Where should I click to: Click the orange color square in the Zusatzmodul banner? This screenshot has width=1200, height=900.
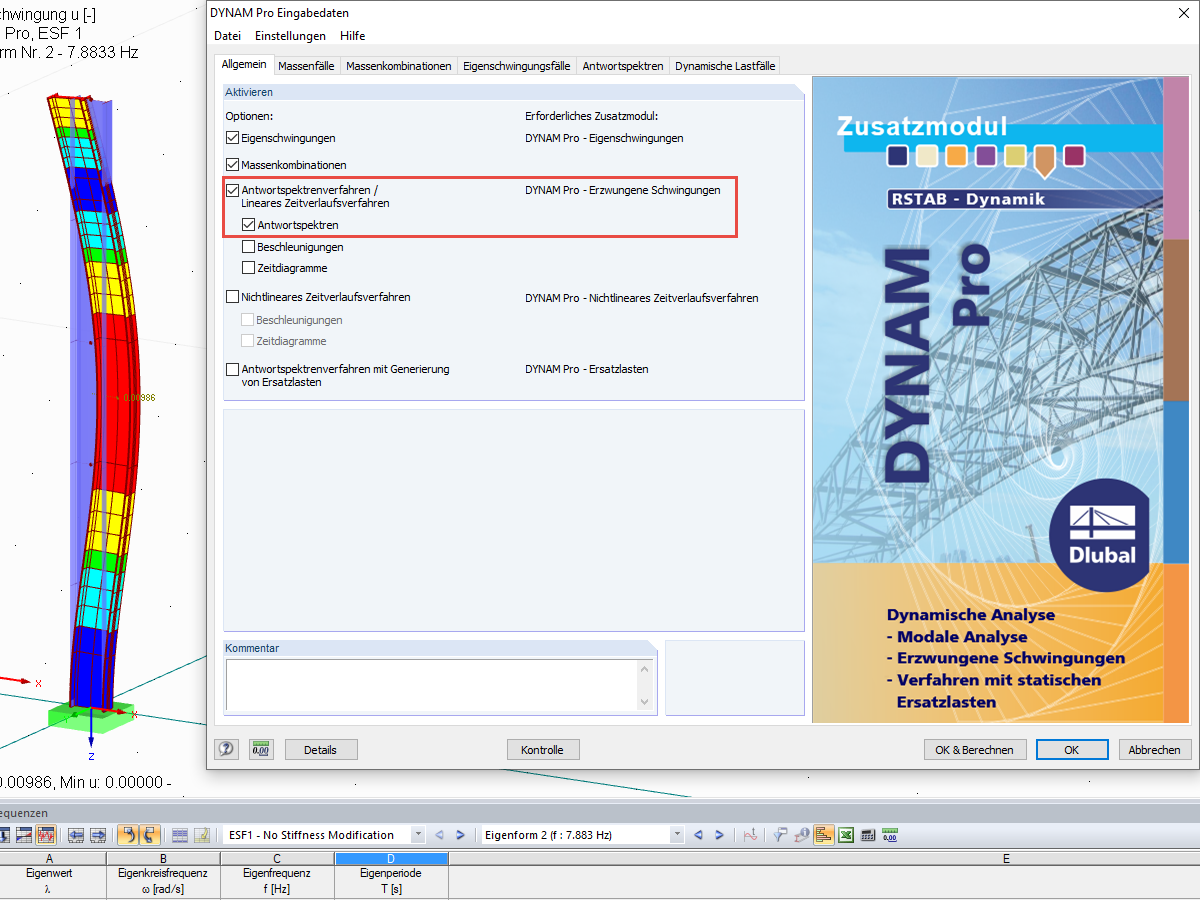click(958, 156)
